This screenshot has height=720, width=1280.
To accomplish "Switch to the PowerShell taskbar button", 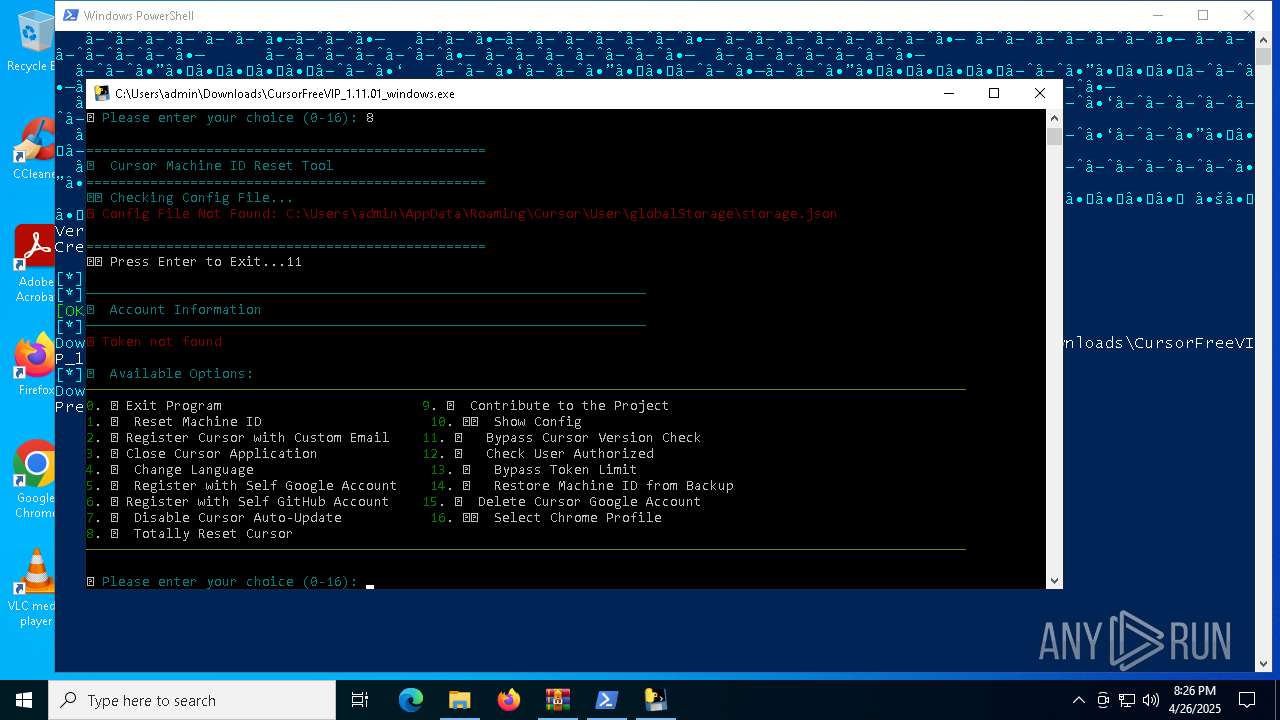I will (x=606, y=700).
